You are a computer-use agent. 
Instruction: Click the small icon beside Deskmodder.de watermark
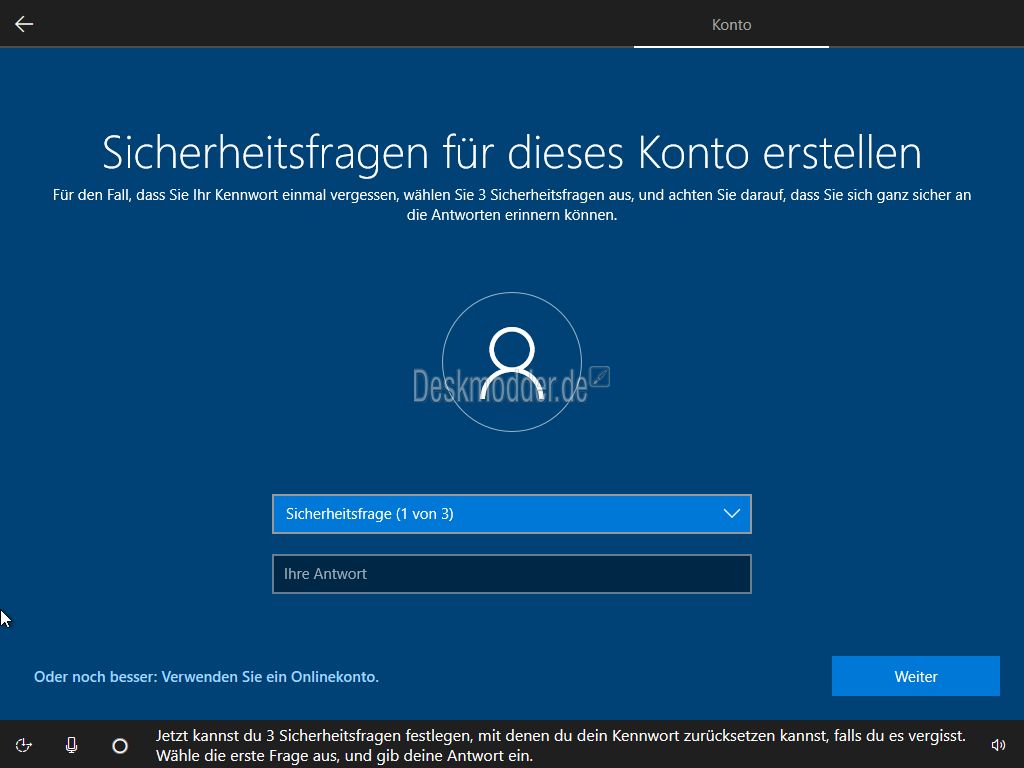(x=600, y=377)
